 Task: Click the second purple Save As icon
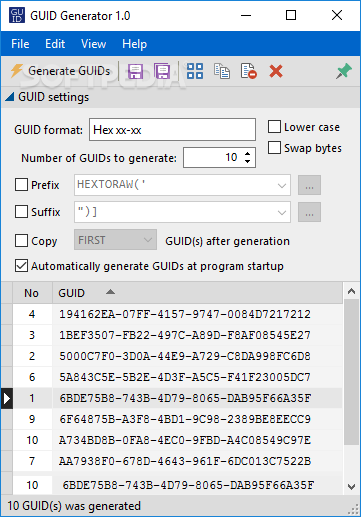click(162, 71)
